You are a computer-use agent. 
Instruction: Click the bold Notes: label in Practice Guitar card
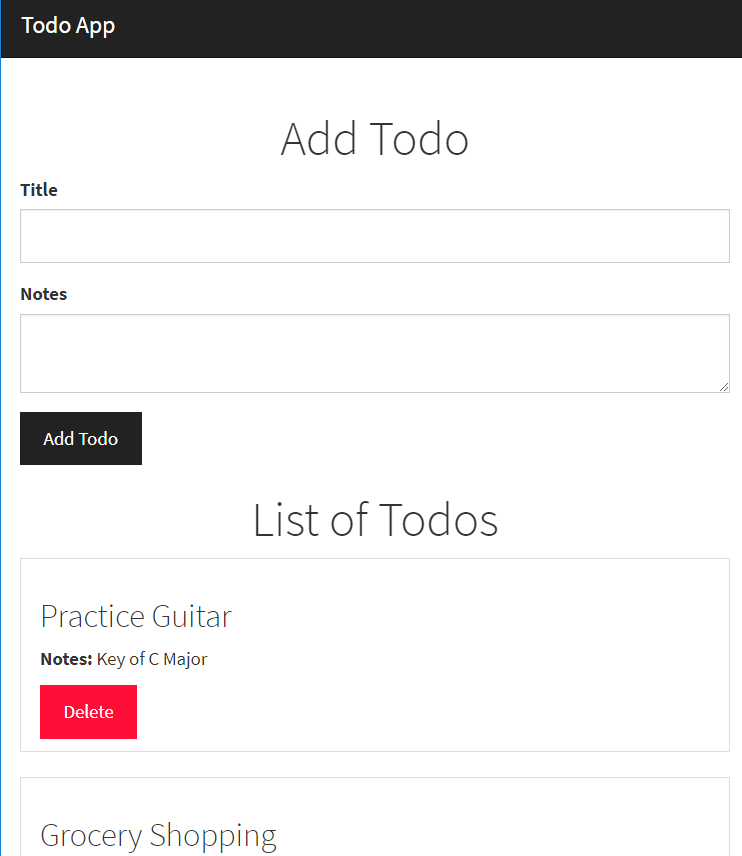(67, 659)
